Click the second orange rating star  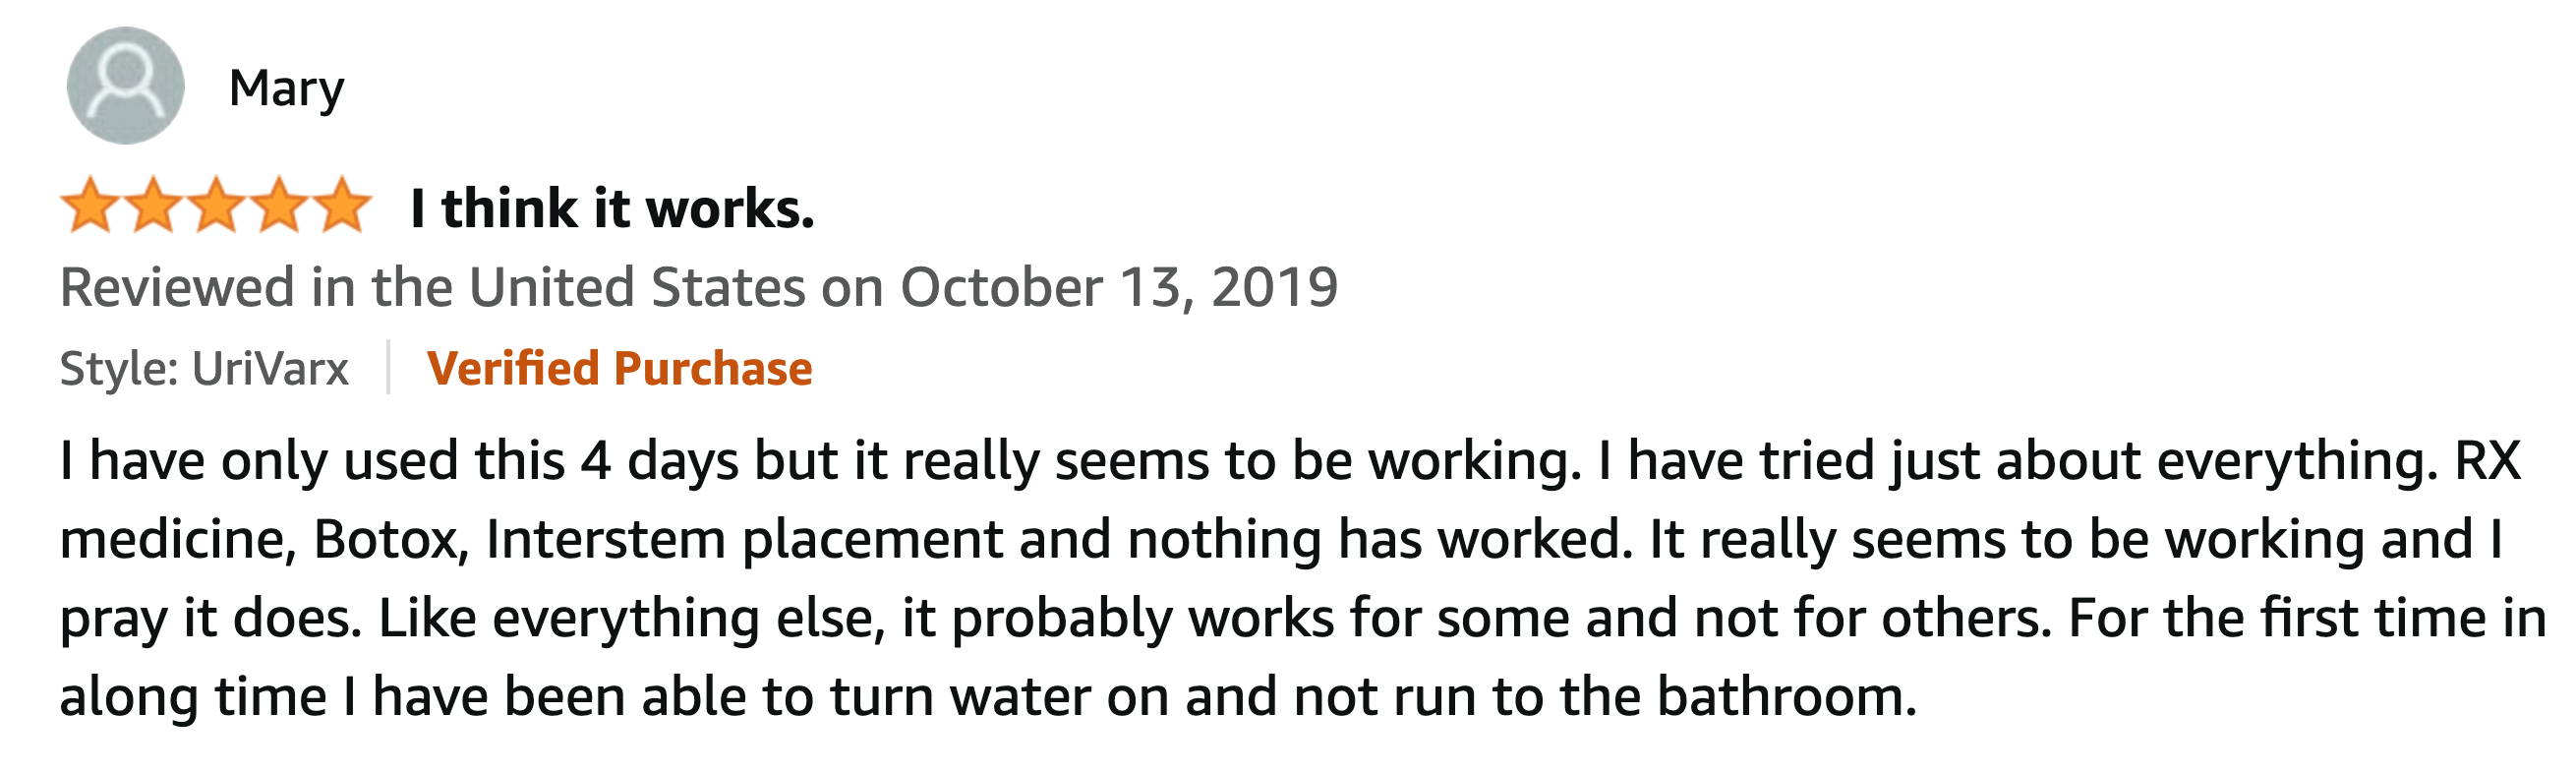[154, 205]
